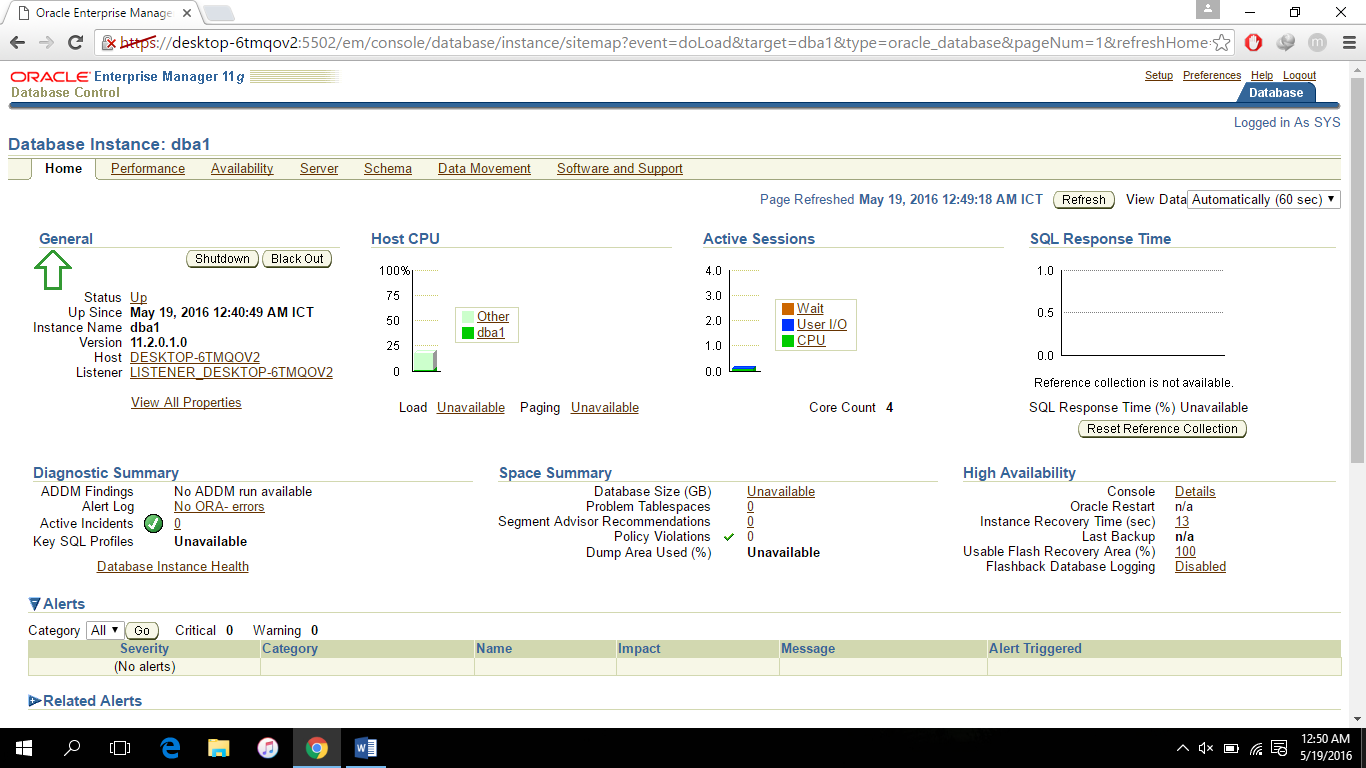Image resolution: width=1366 pixels, height=768 pixels.
Task: Click the Usable Flash Recovery Area value 100
Action: (1185, 552)
